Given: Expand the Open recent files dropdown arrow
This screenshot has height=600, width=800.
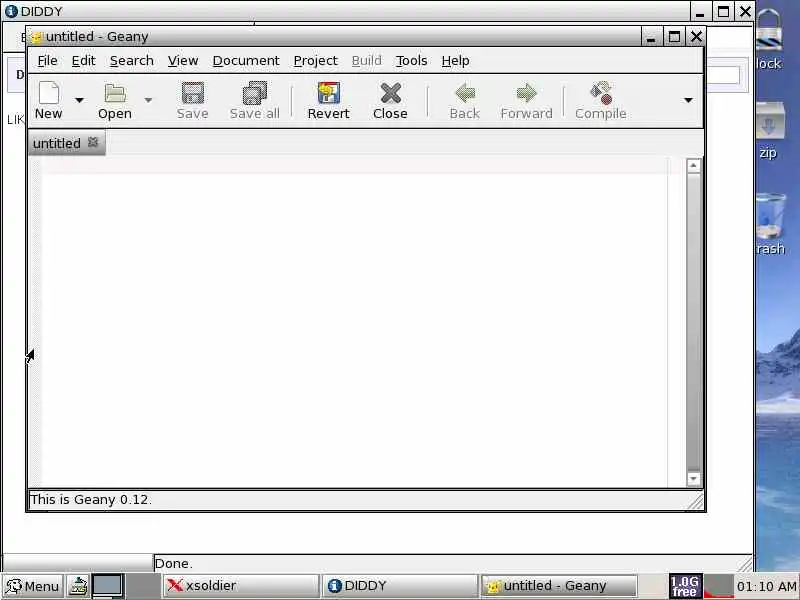Looking at the screenshot, I should [x=148, y=100].
